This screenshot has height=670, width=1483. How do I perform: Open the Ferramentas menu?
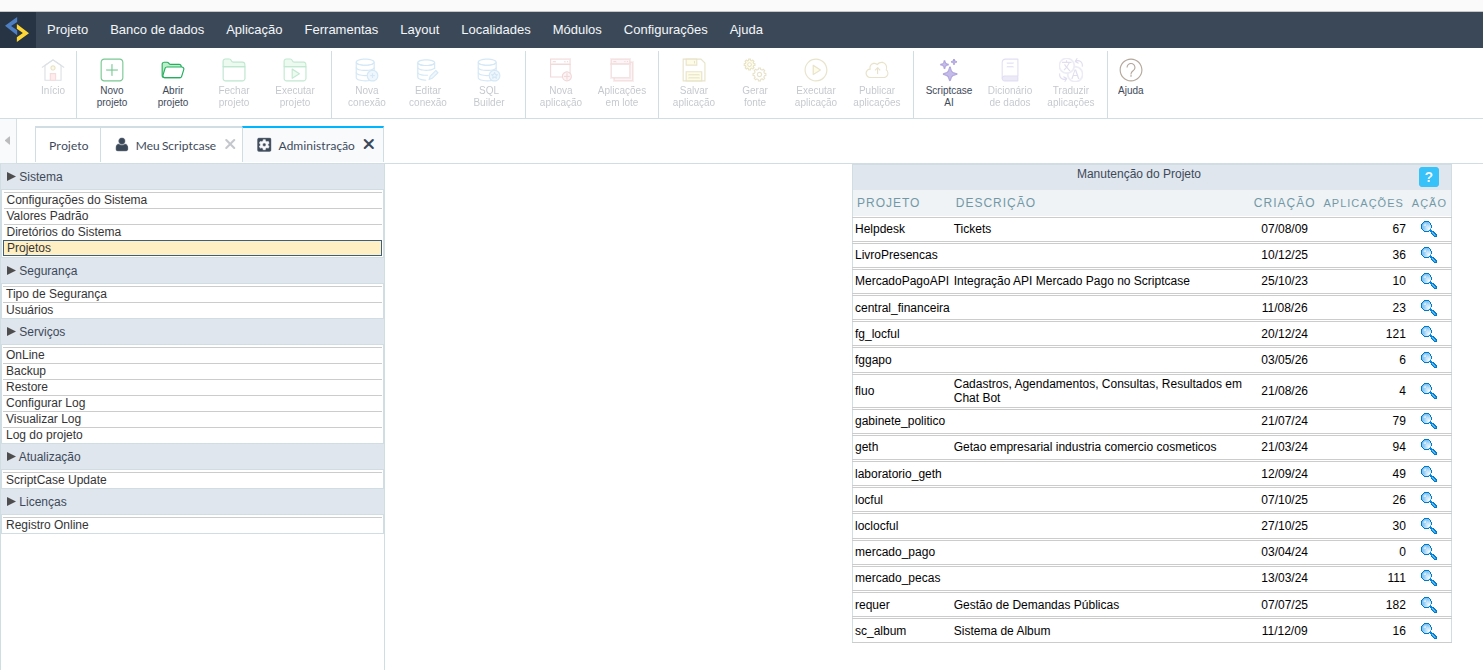341,30
